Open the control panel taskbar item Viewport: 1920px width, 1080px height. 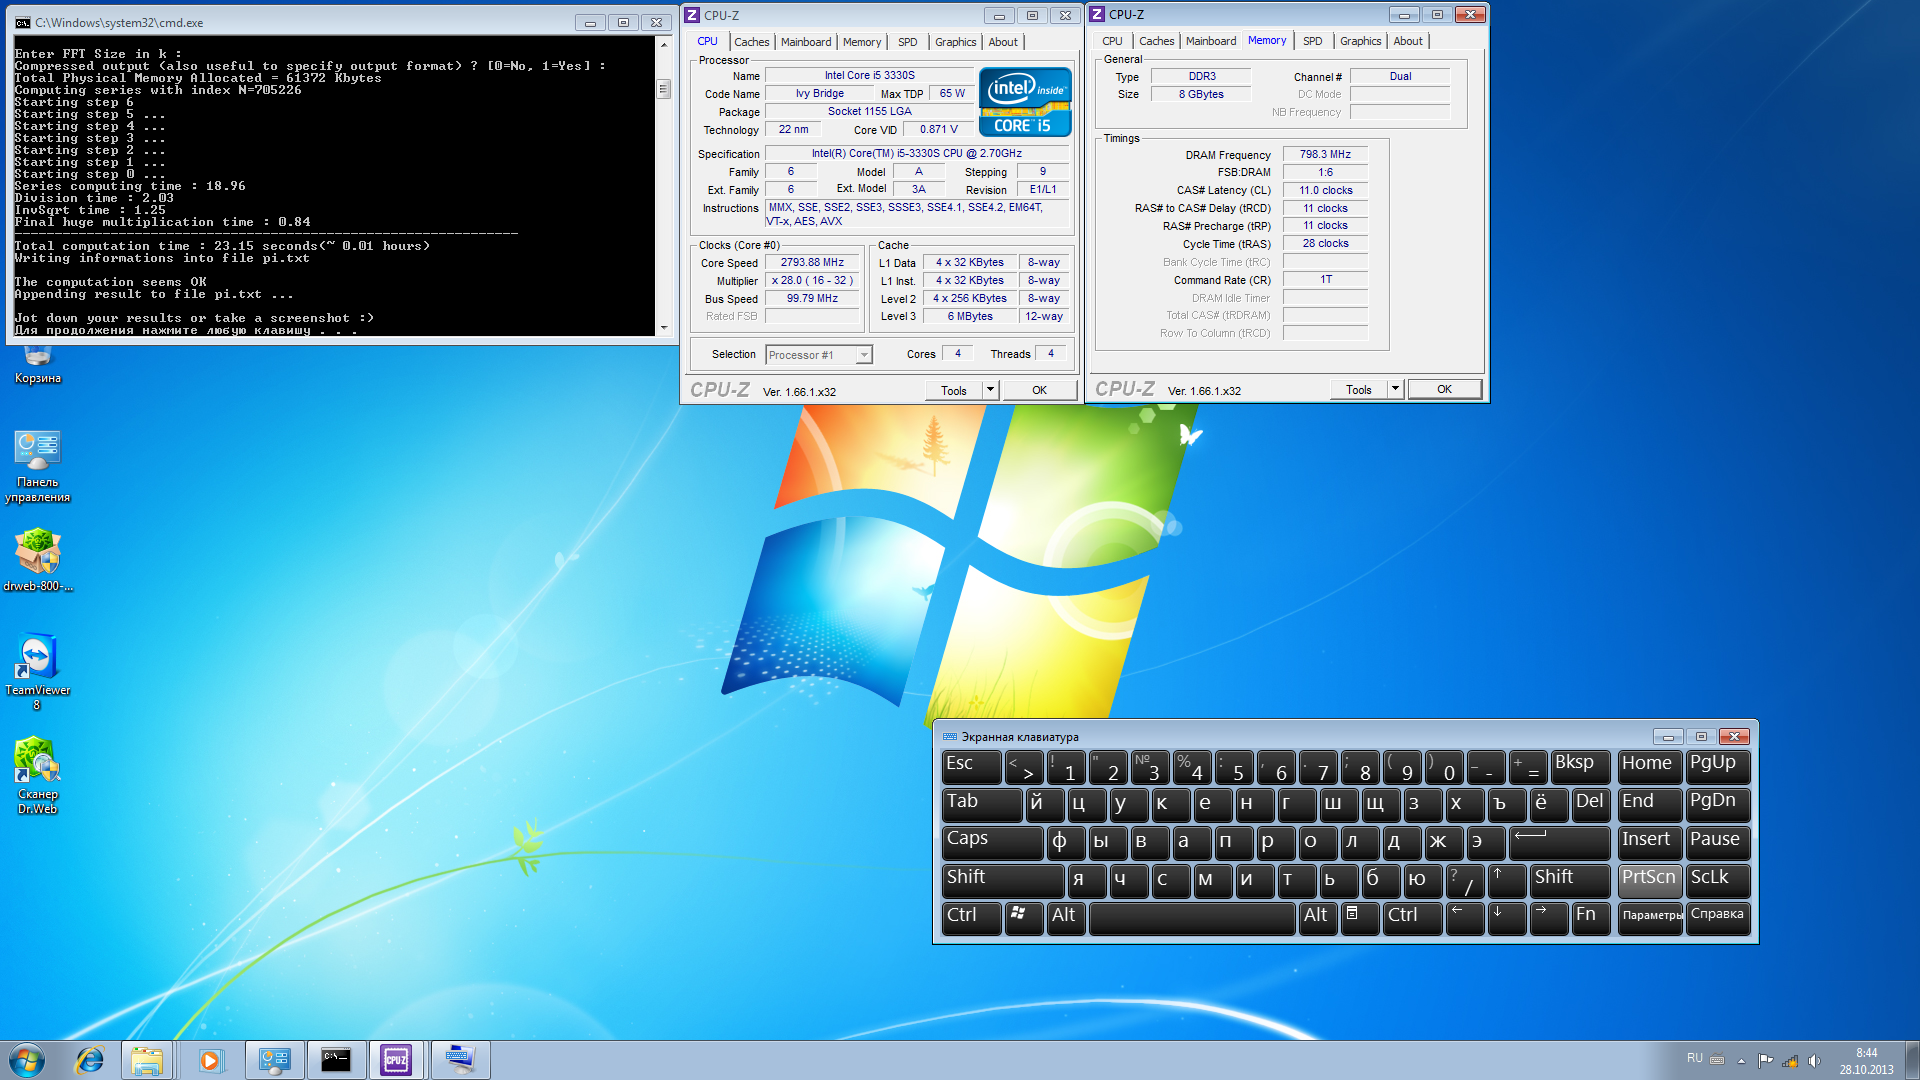click(x=274, y=1060)
